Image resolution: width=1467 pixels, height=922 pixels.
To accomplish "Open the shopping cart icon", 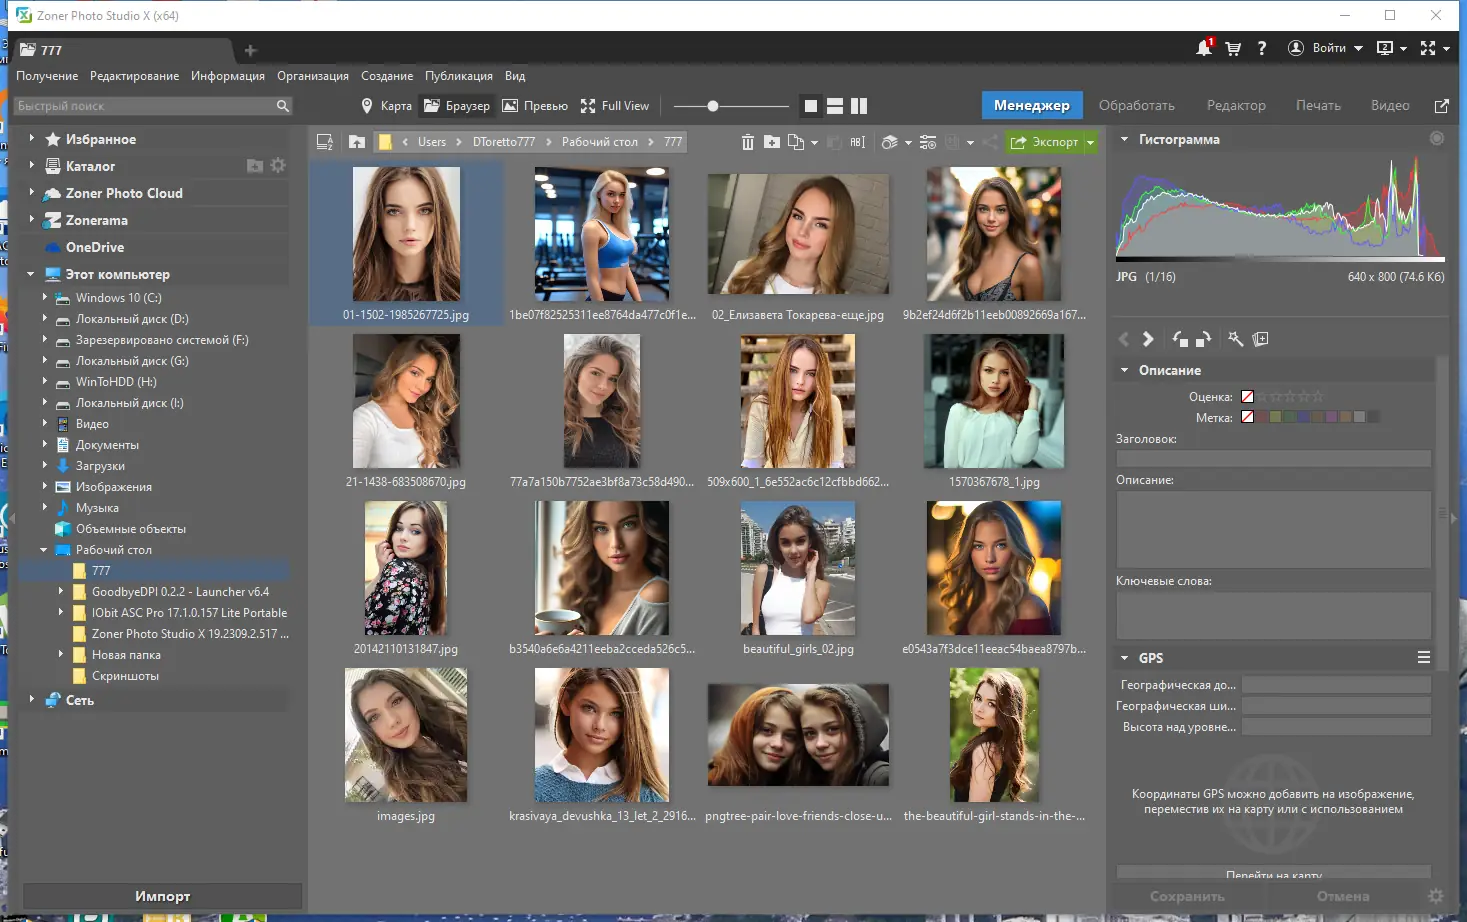I will 1233,48.
